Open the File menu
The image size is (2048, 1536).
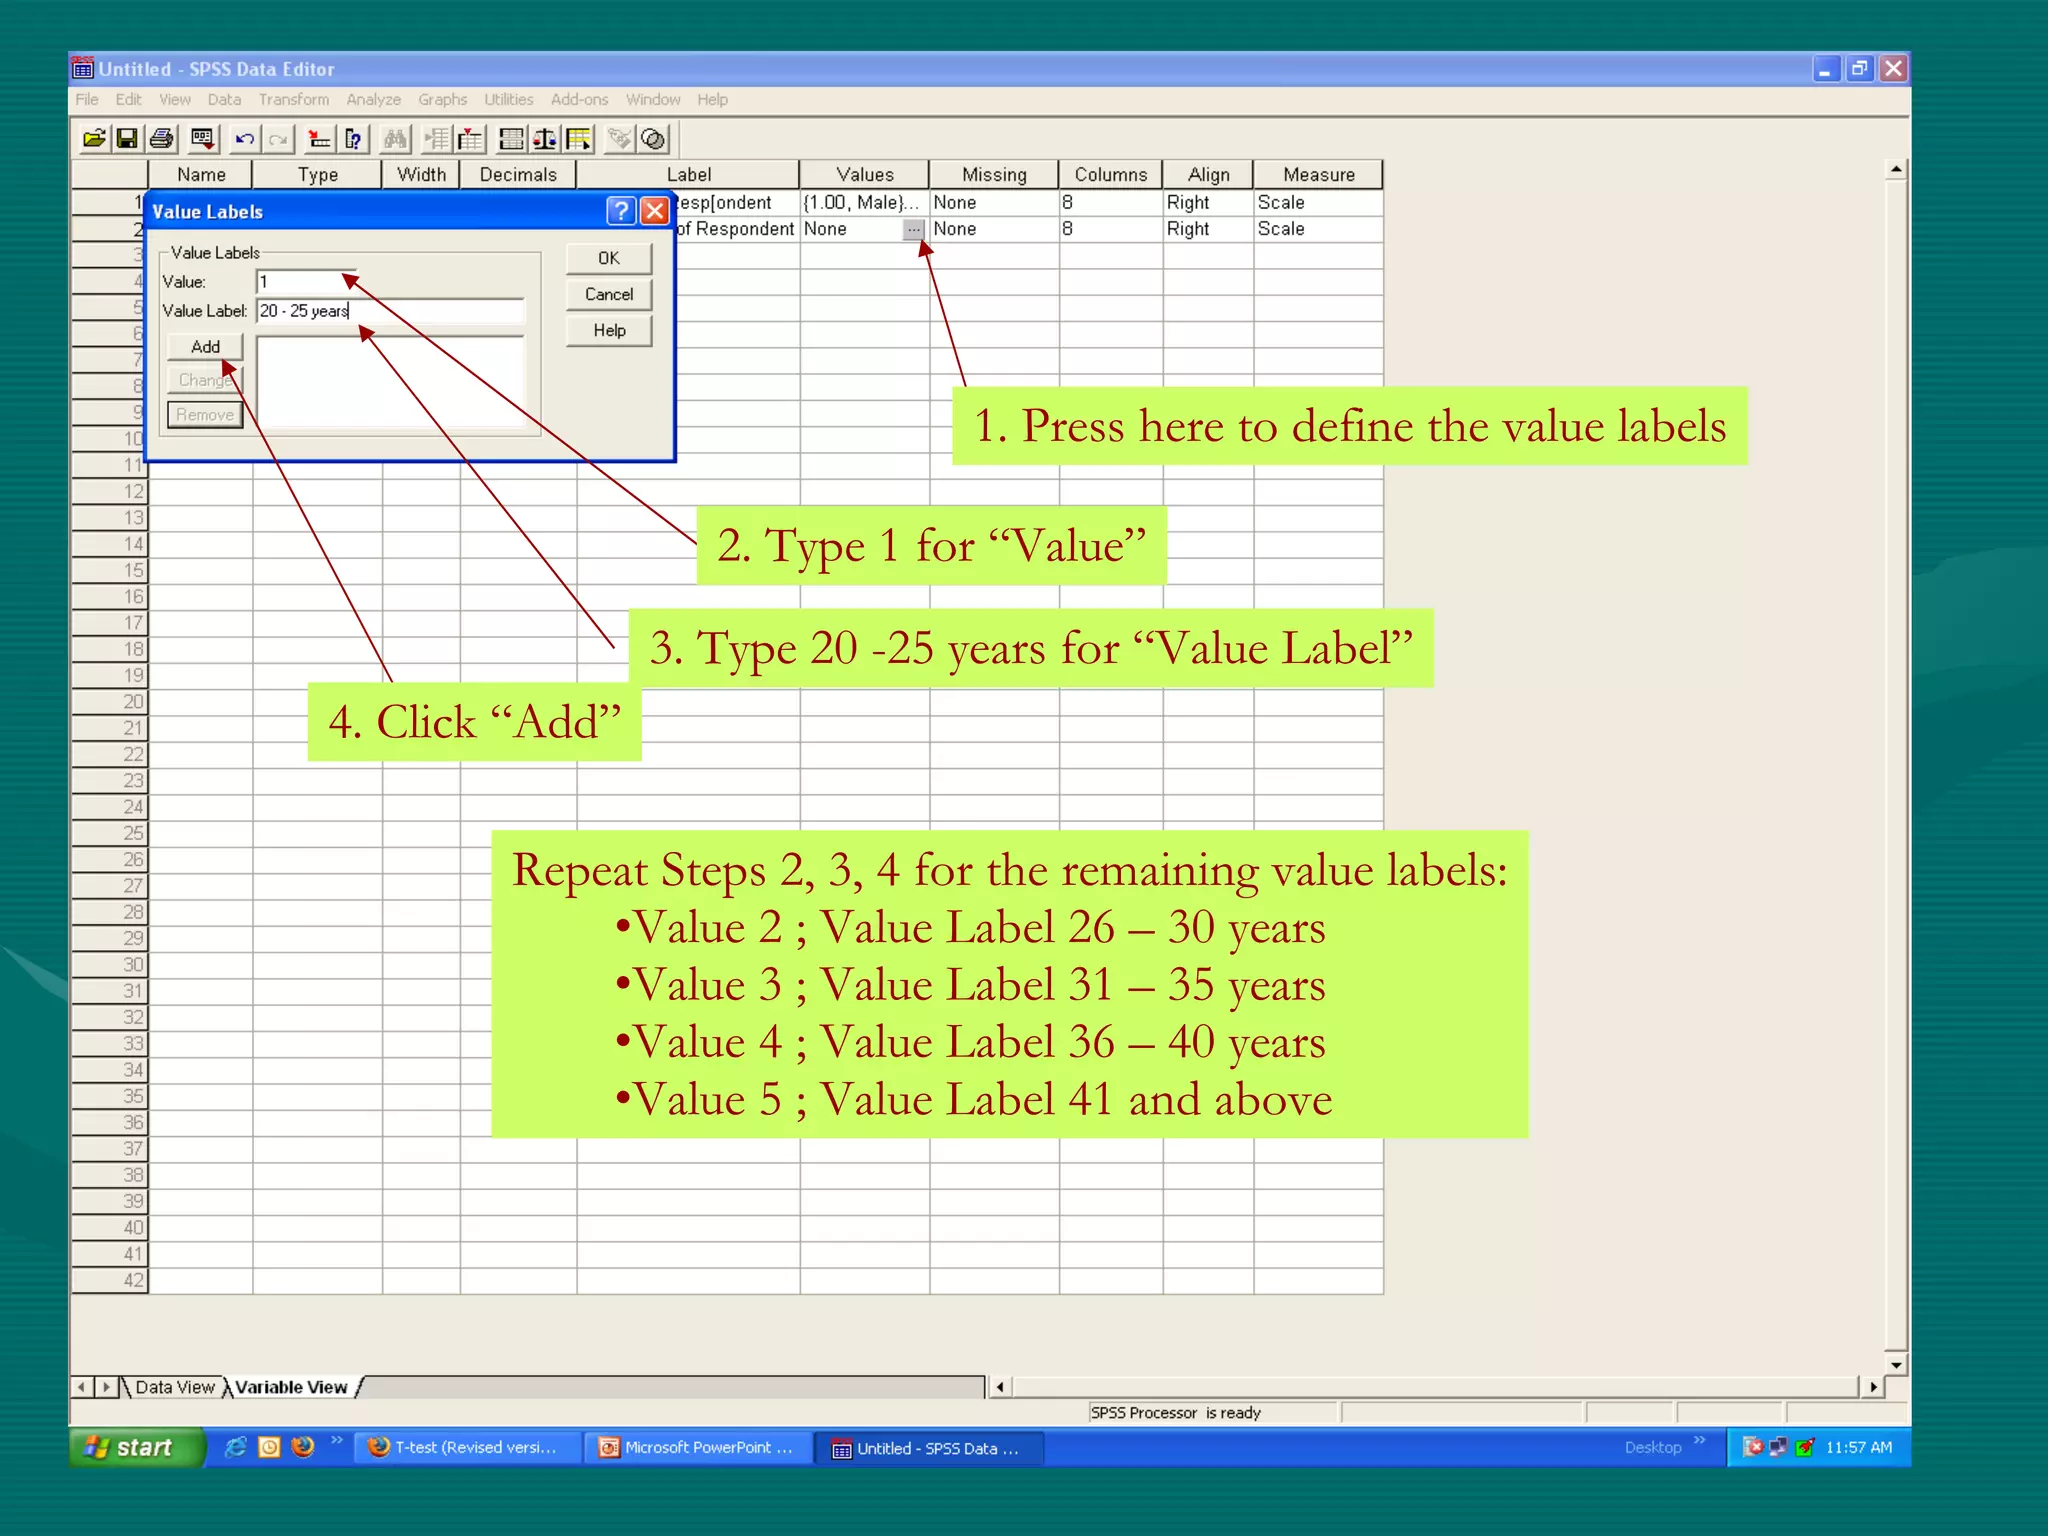pos(87,100)
